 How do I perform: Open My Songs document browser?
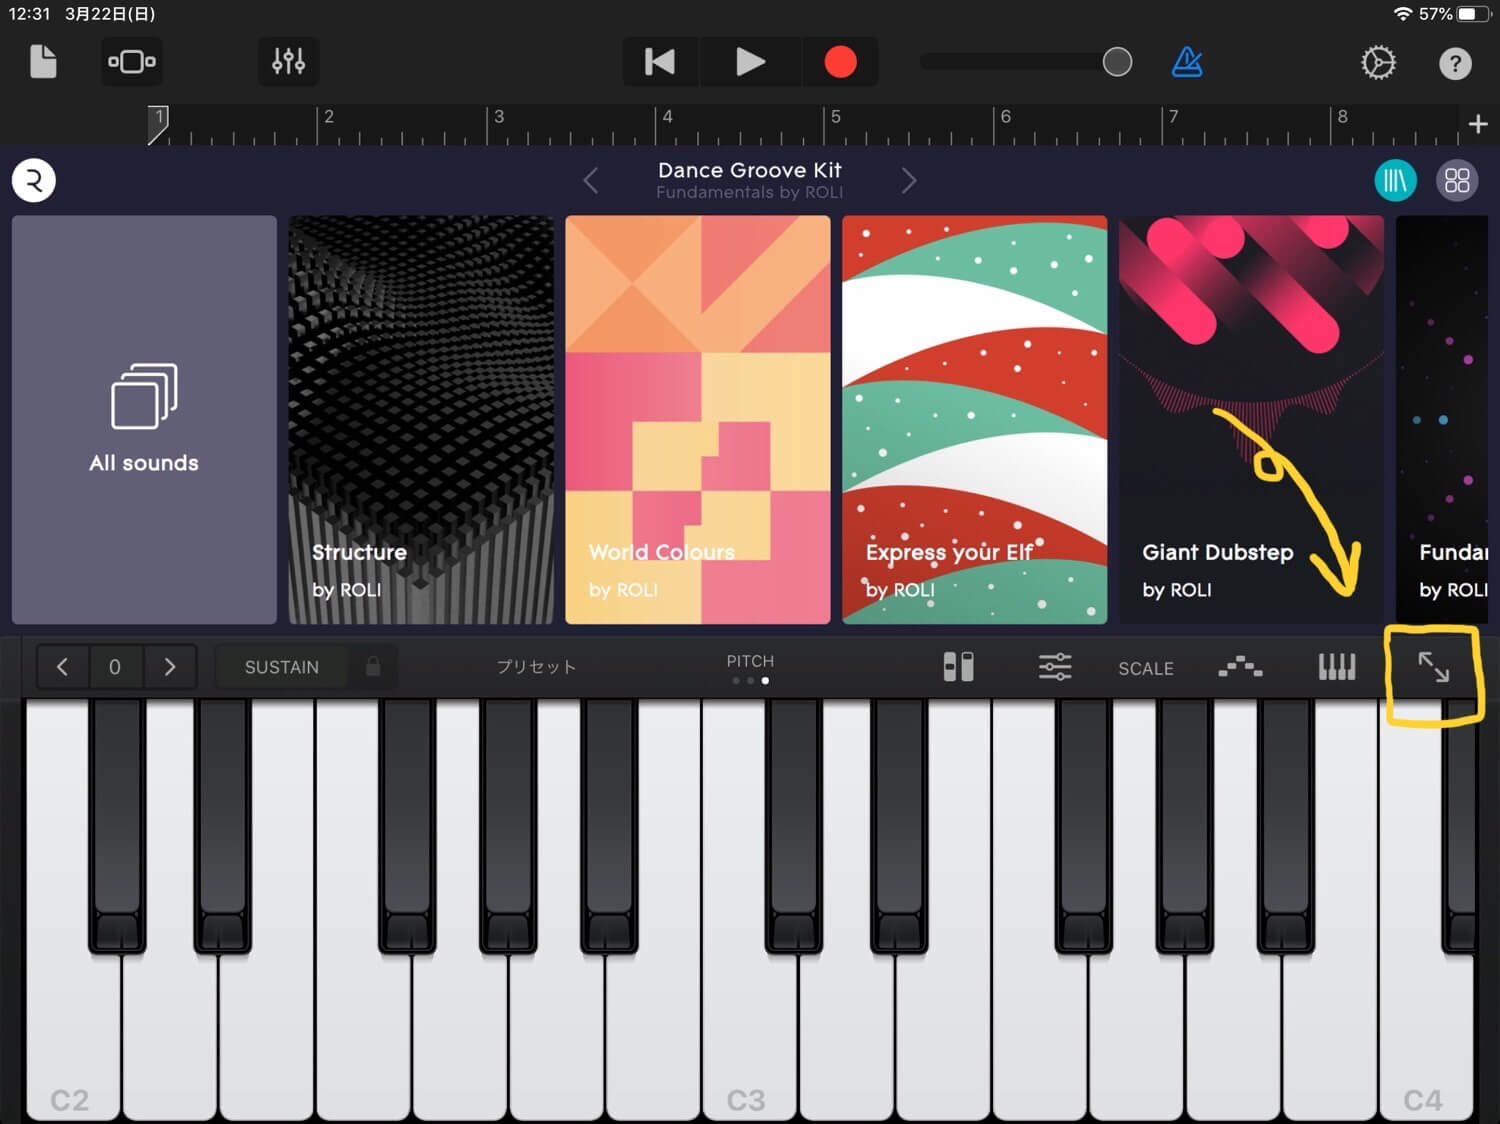click(43, 62)
